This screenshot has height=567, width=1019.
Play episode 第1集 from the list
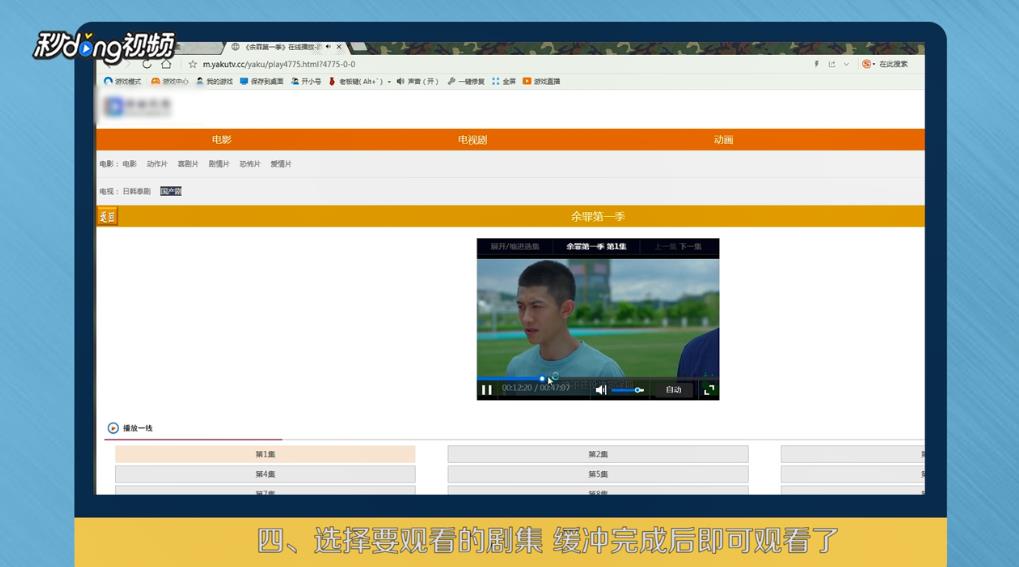pos(265,454)
